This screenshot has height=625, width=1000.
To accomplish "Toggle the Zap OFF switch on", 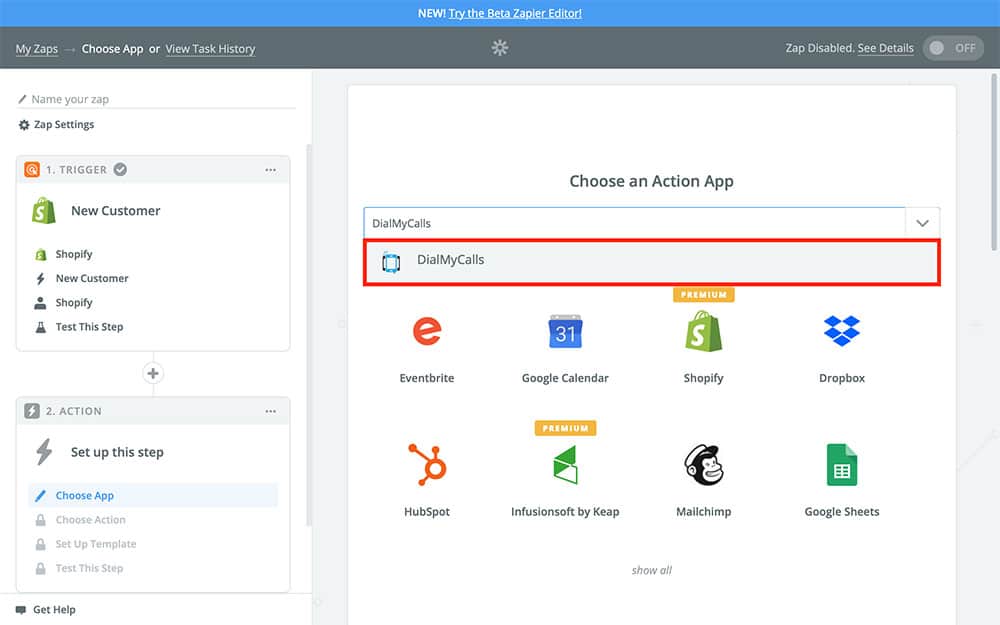I will [x=952, y=48].
